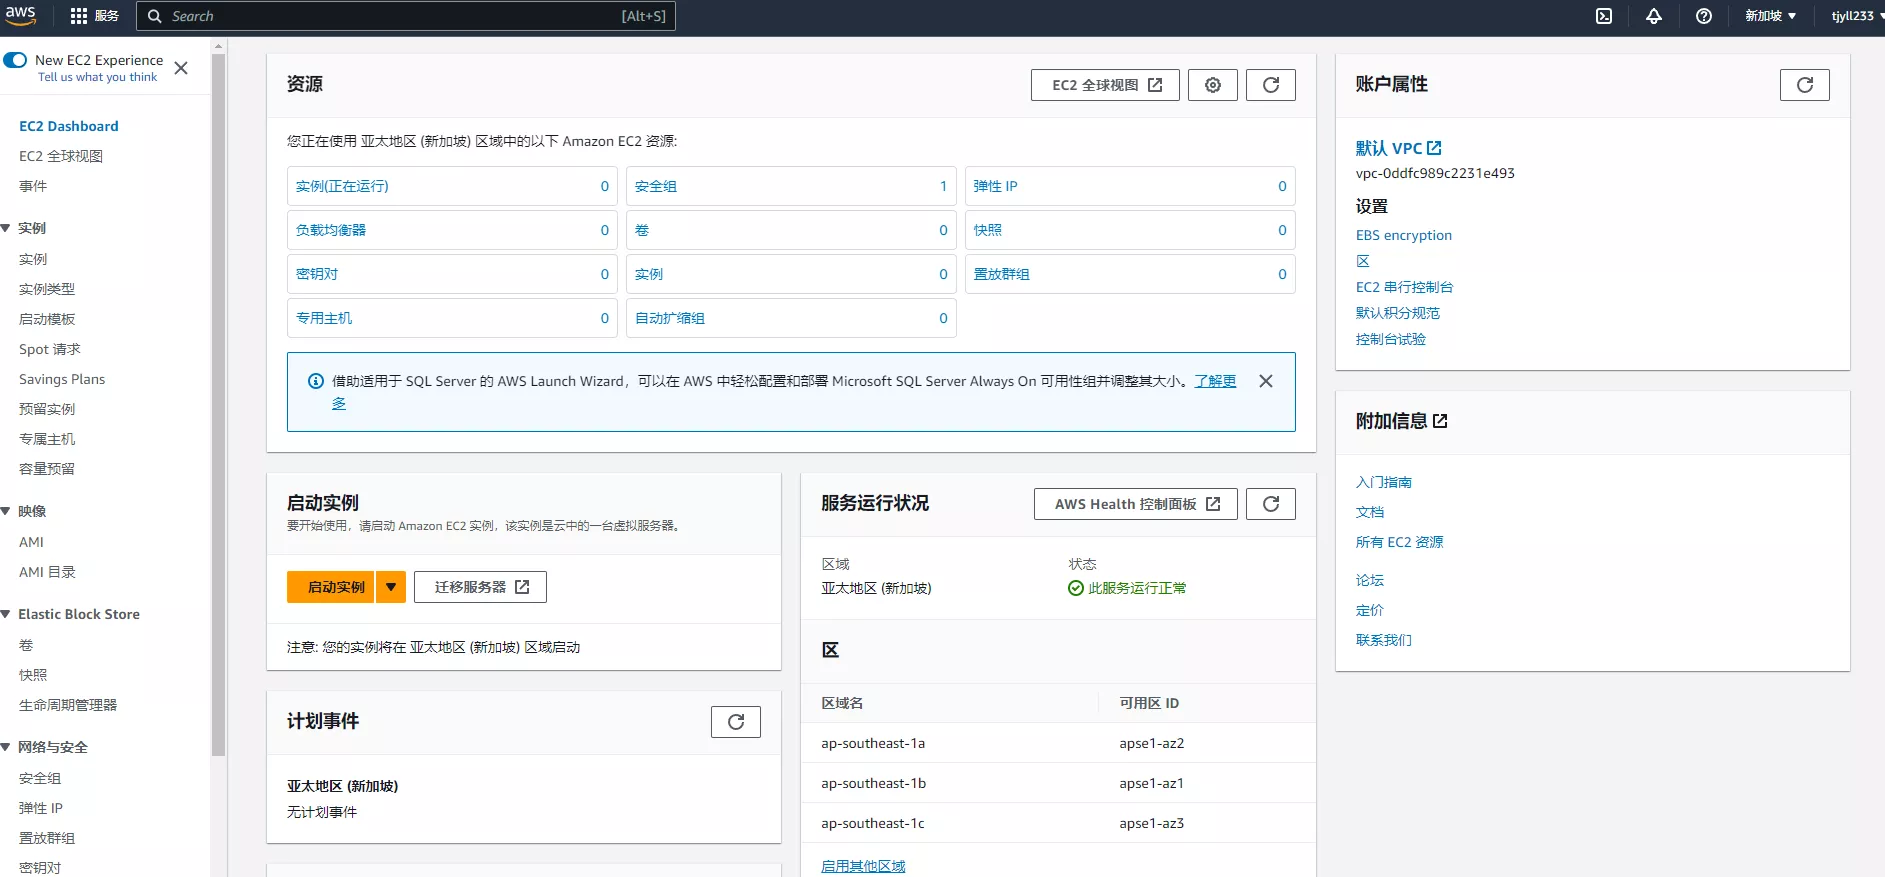
Task: Open the 新加坡 region selector
Action: click(x=1770, y=16)
